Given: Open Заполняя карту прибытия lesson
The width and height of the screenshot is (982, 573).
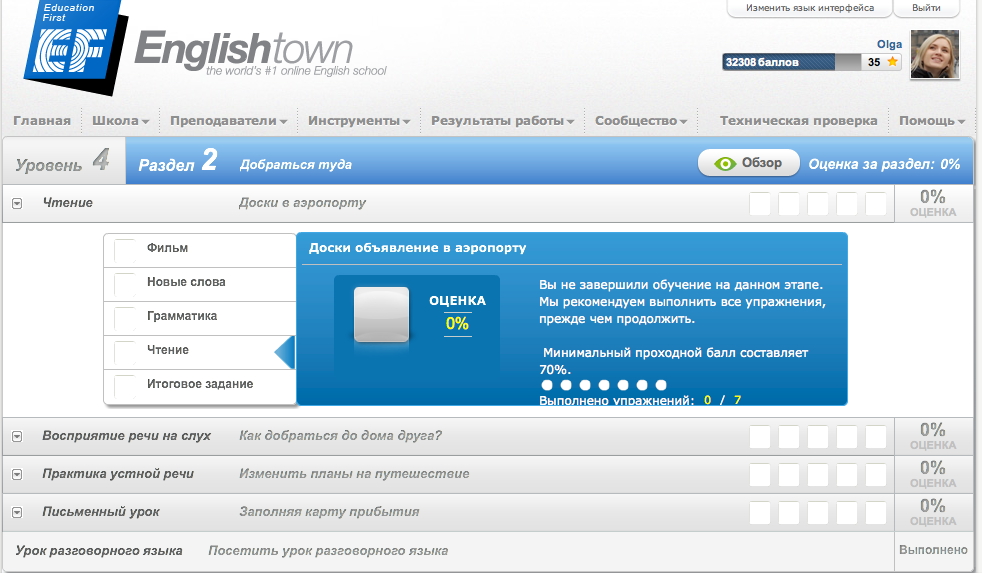Looking at the screenshot, I should tap(329, 512).
